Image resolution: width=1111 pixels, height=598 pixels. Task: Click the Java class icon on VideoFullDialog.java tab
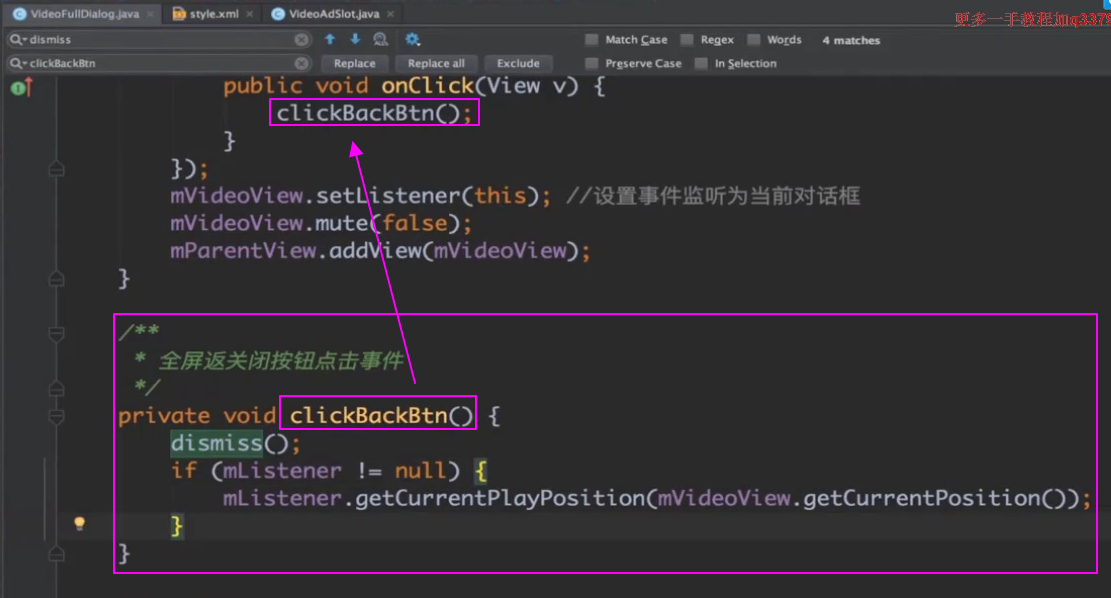pyautogui.click(x=19, y=13)
